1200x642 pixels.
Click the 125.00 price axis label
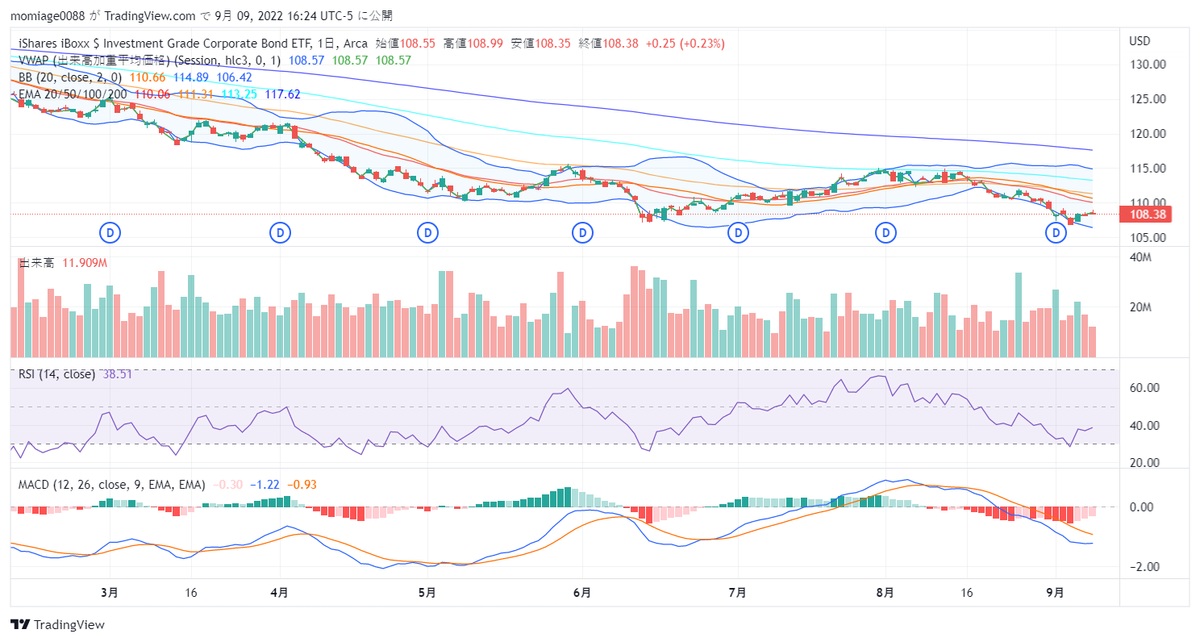point(1148,99)
